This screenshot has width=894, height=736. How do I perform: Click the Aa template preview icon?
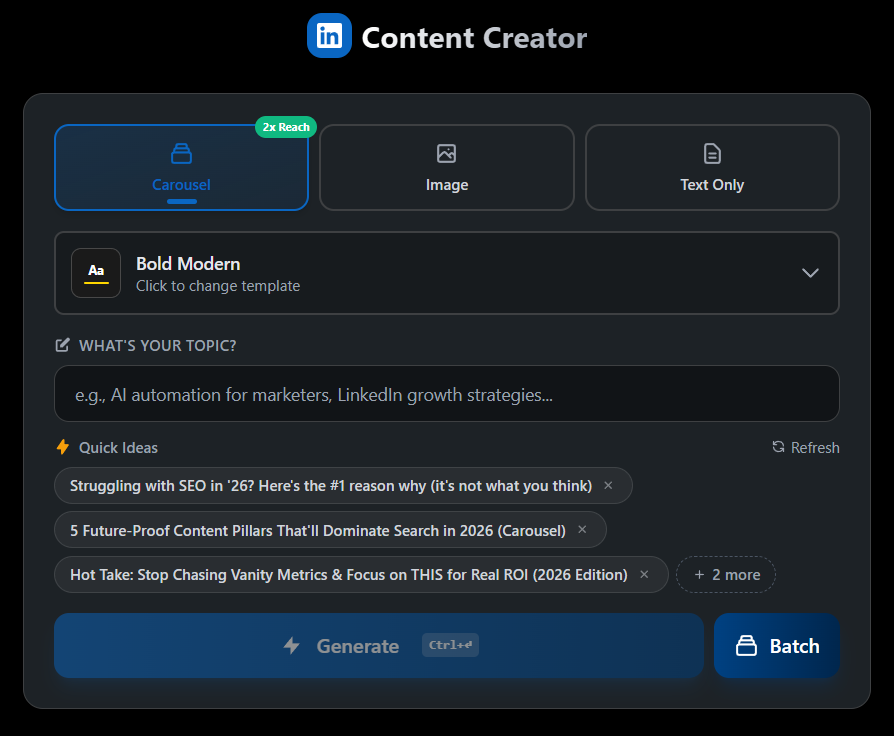click(96, 272)
